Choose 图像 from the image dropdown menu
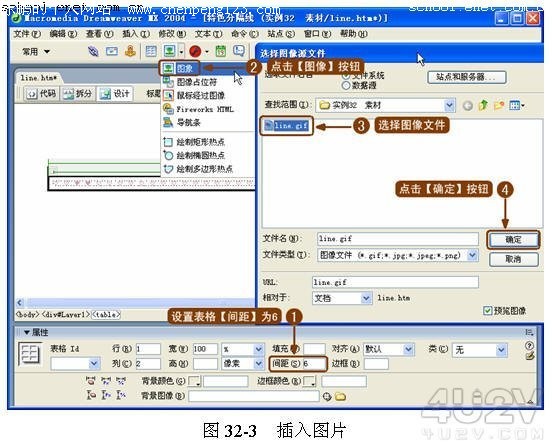Image resolution: width=552 pixels, height=443 pixels. point(179,68)
